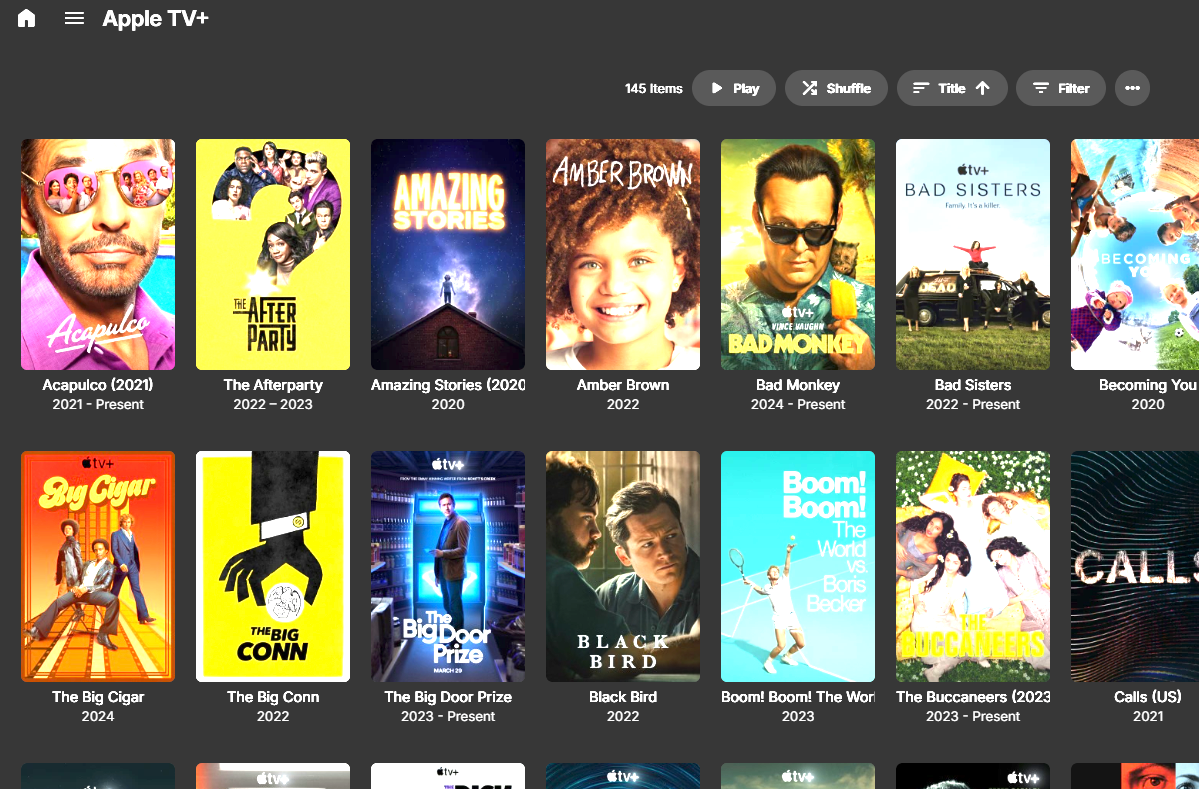This screenshot has height=789, width=1199.
Task: Click the 'Amber Brown' title link
Action: 623,385
